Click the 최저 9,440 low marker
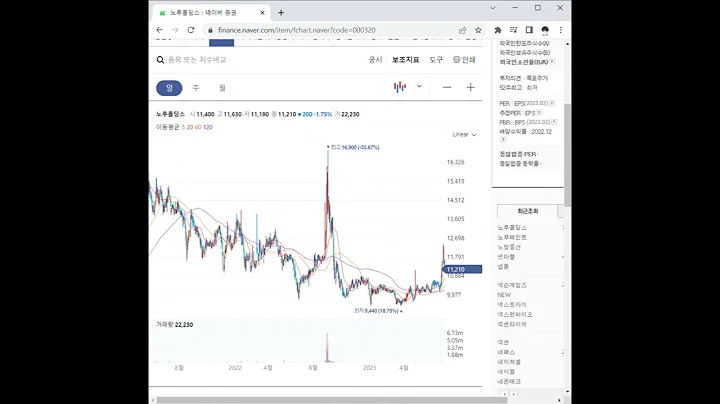The image size is (720, 404). pyautogui.click(x=378, y=311)
